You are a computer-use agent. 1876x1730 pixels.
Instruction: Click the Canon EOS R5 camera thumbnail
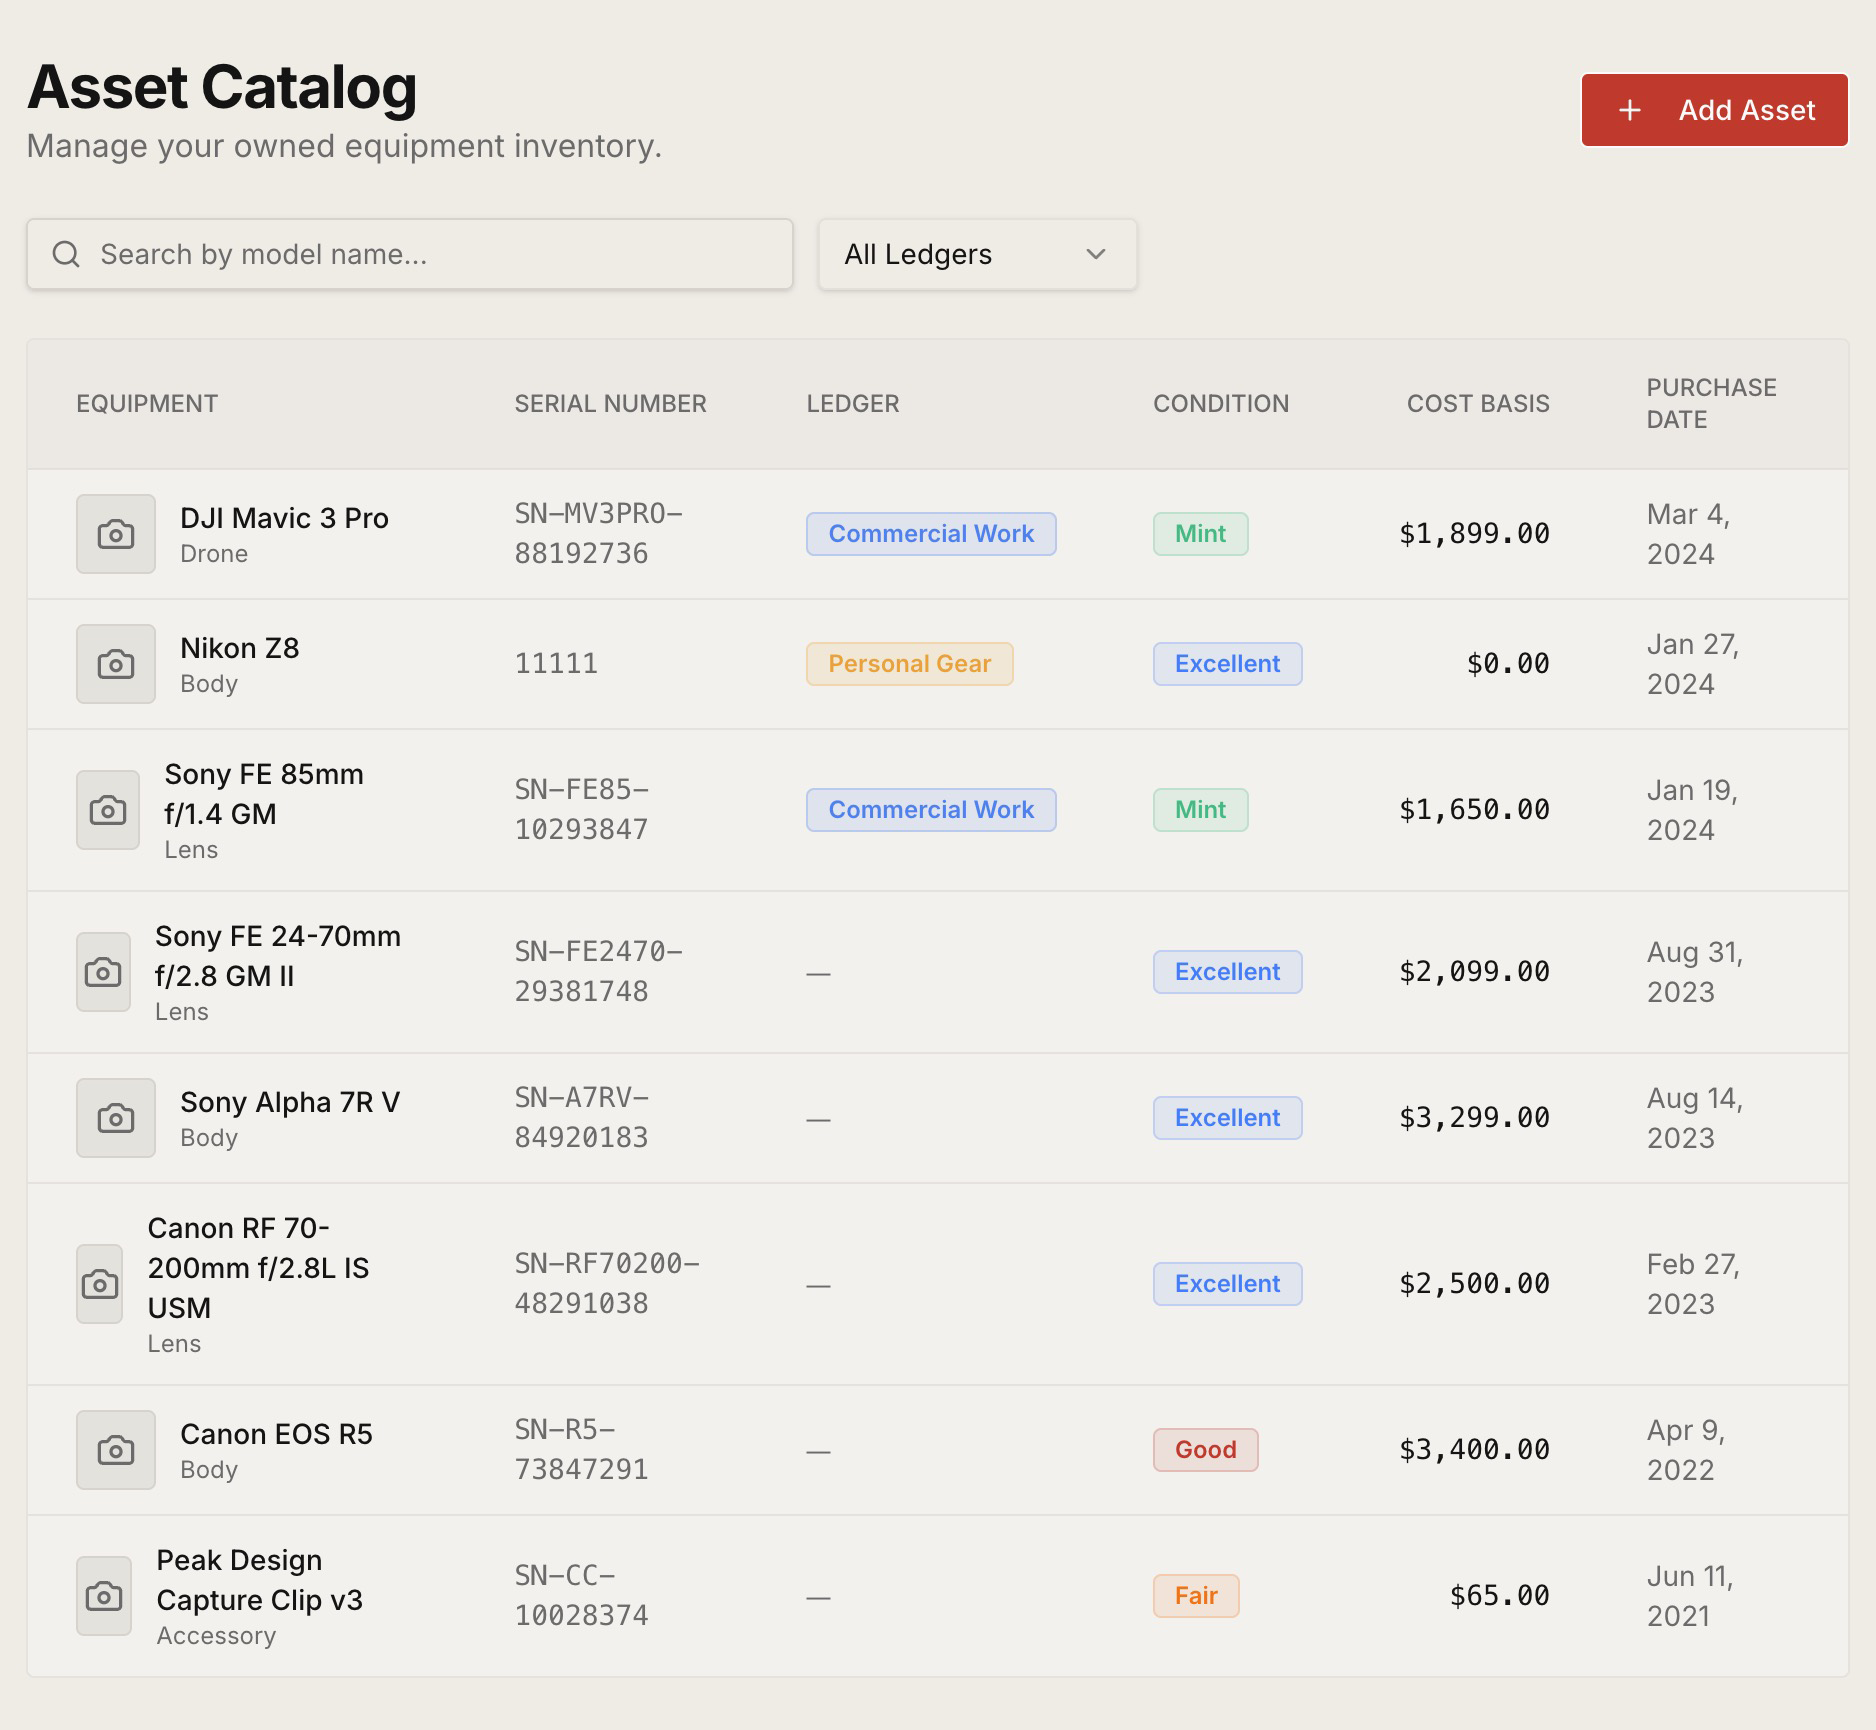(x=116, y=1450)
